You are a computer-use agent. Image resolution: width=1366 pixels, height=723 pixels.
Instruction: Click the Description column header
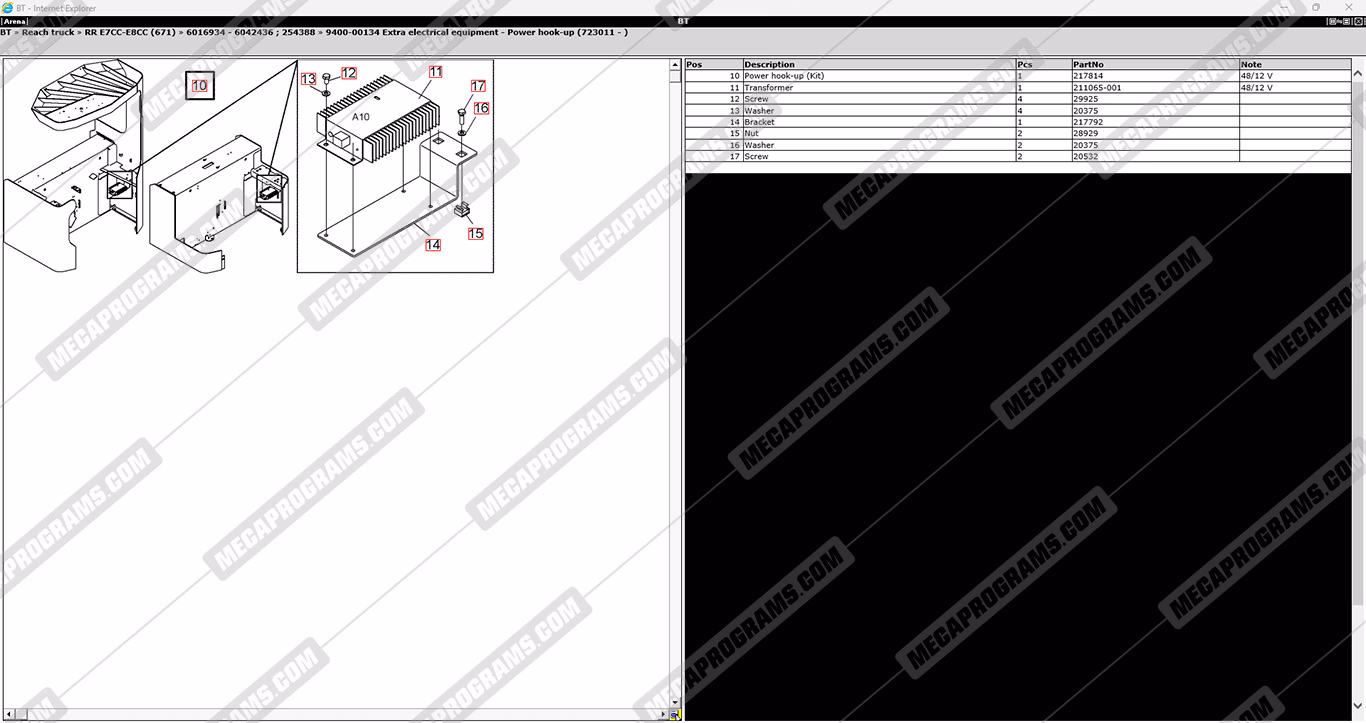[769, 65]
